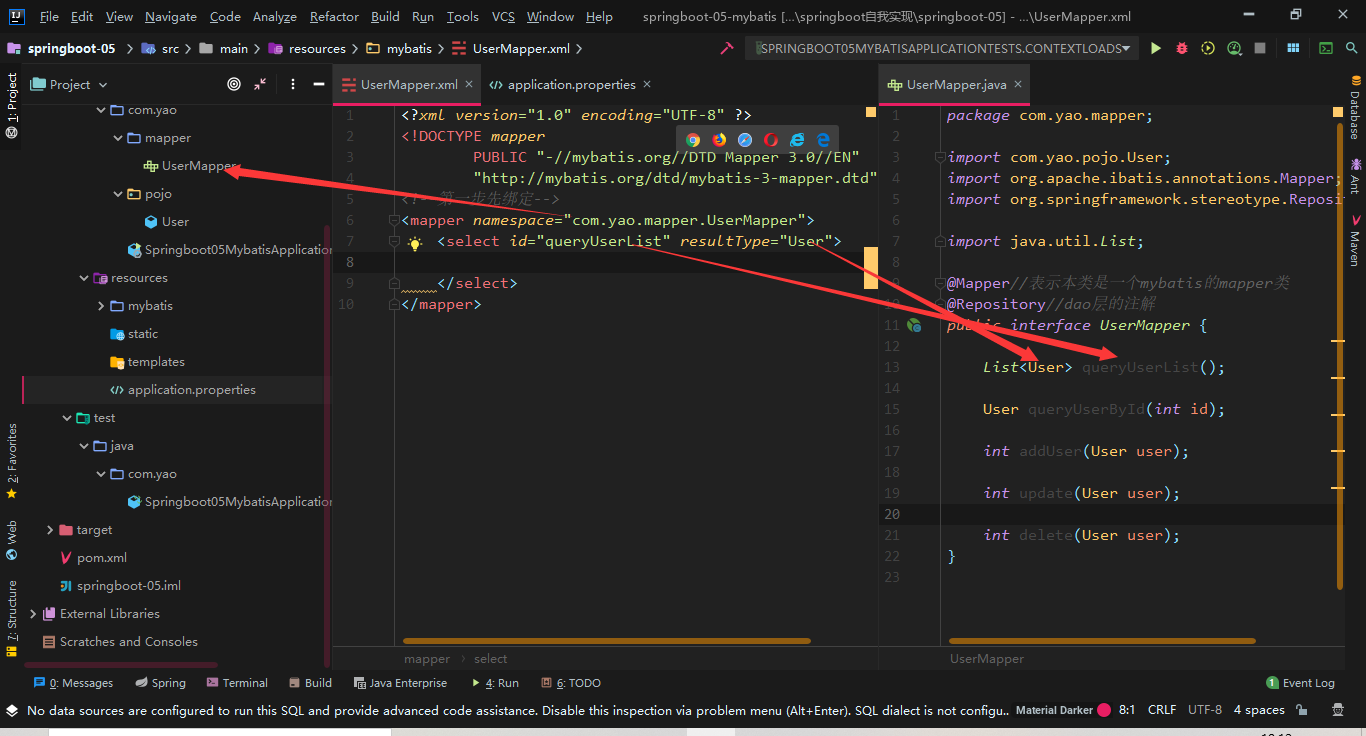Open Project Structure grid icon
1366x736 pixels.
point(1293,48)
